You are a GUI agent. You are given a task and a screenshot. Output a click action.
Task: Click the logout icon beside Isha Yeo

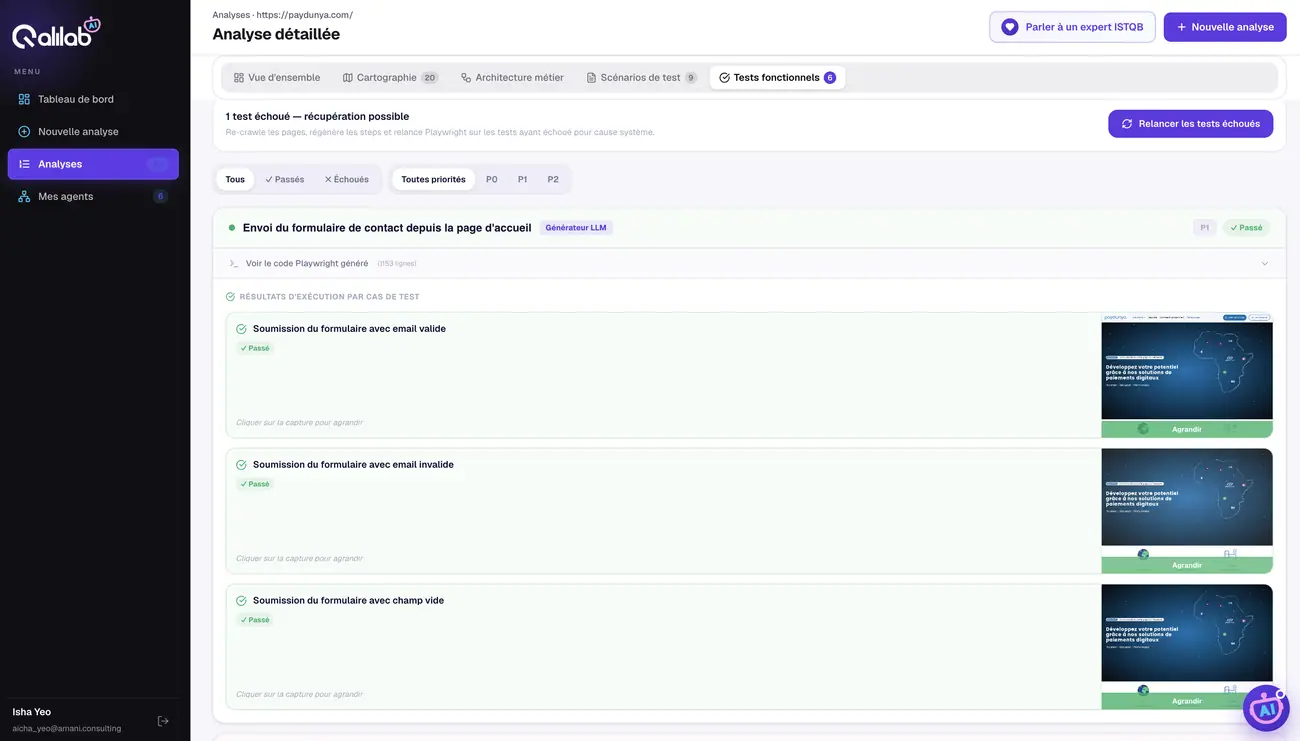click(163, 721)
